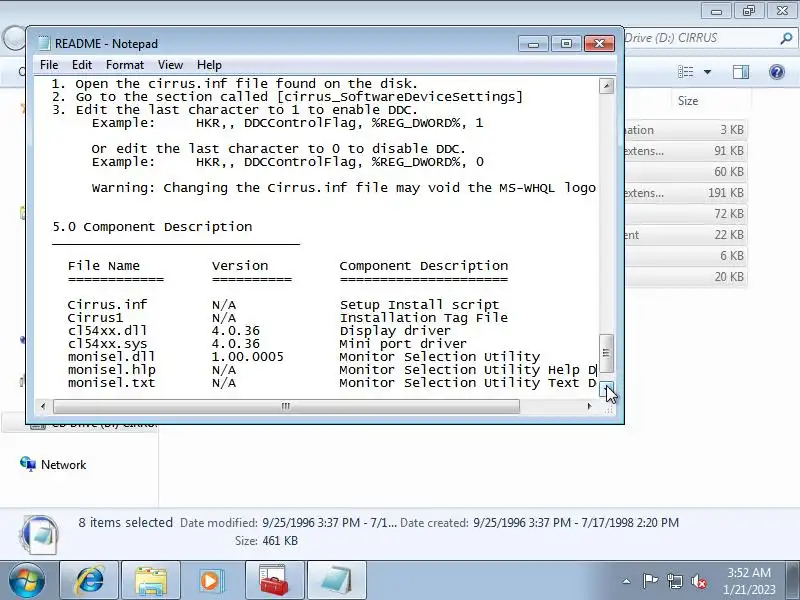Minimize the README Notepad window
Image resolution: width=800 pixels, height=600 pixels.
533,44
